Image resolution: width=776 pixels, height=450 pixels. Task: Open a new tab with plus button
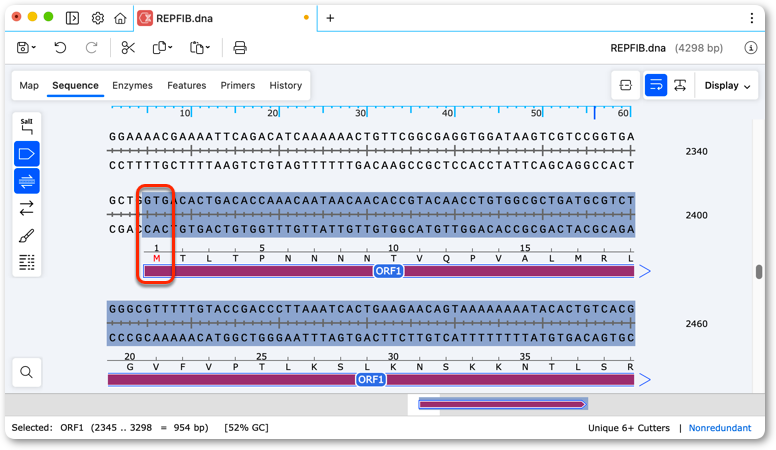[x=330, y=18]
